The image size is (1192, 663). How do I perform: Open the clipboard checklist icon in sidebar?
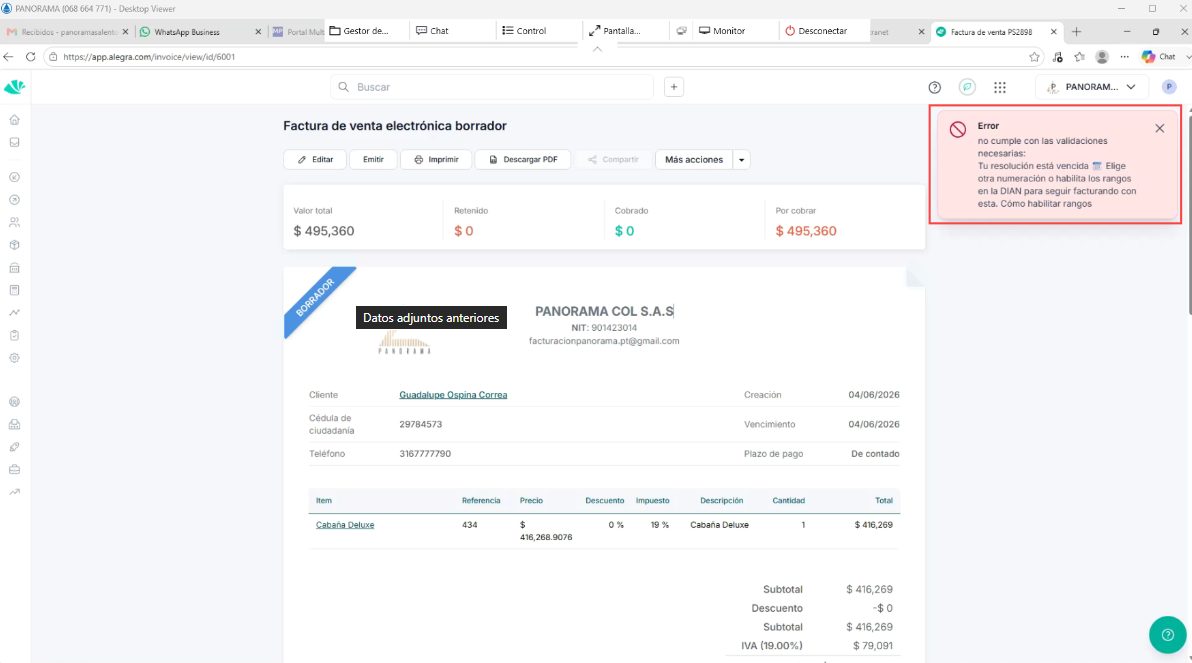click(14, 335)
